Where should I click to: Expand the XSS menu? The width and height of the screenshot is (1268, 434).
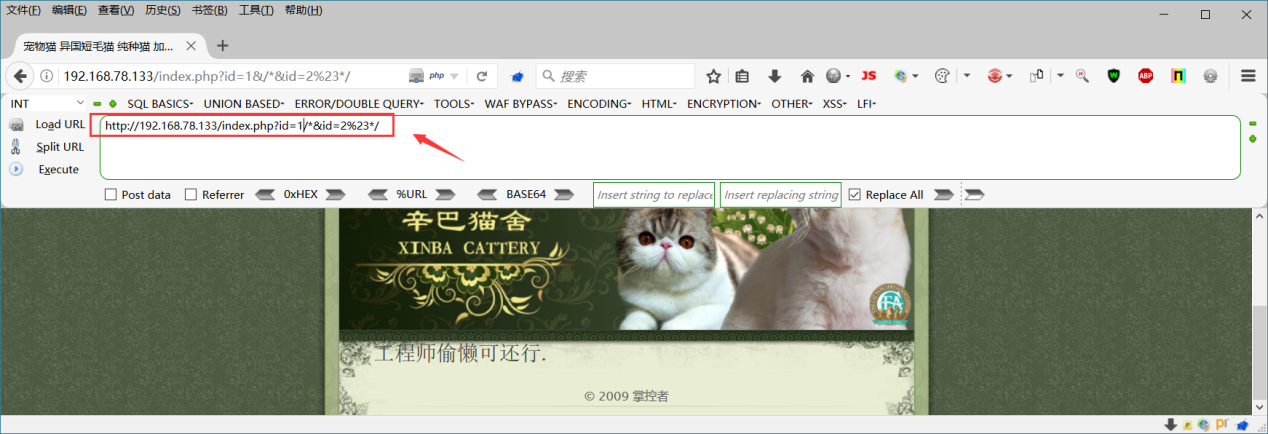(836, 103)
